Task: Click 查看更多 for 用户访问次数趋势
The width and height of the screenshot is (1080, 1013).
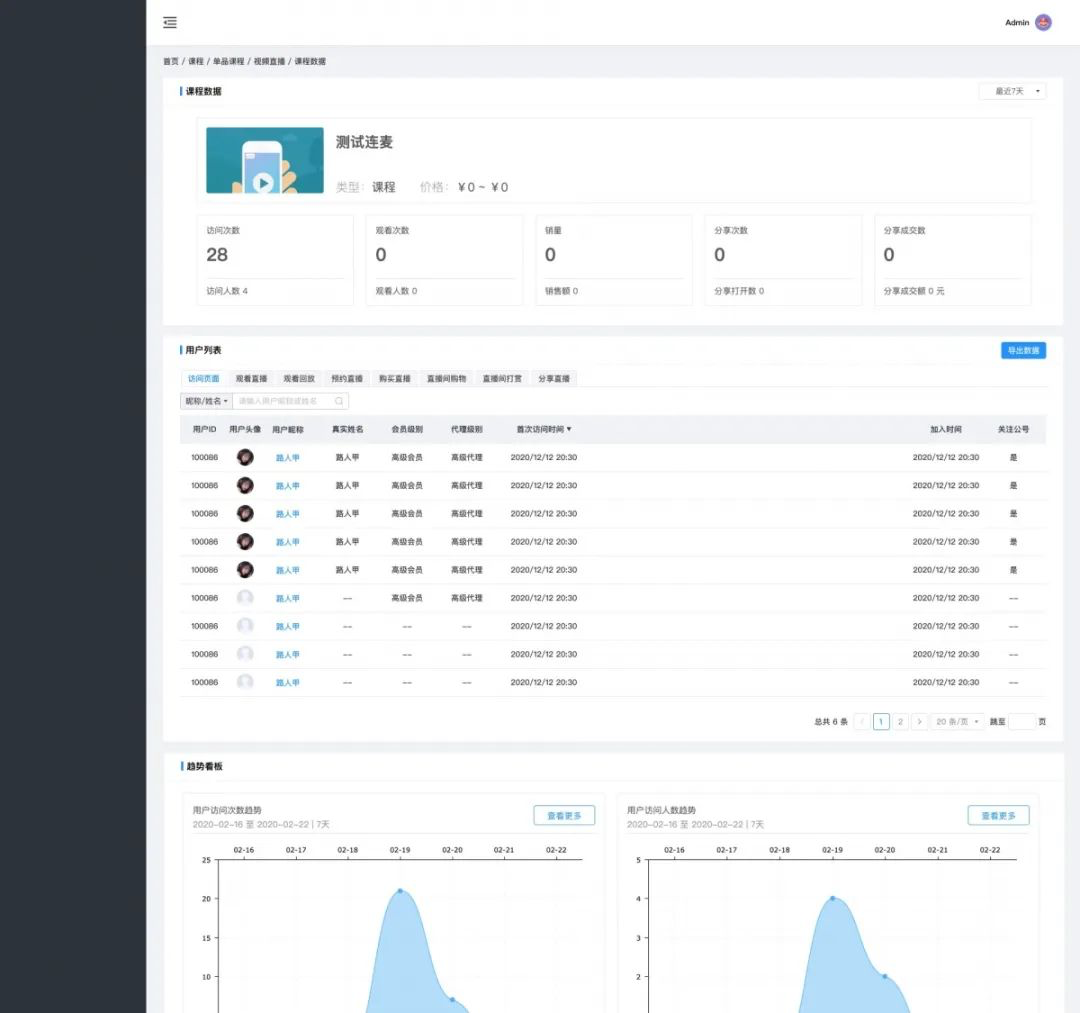Action: 564,815
